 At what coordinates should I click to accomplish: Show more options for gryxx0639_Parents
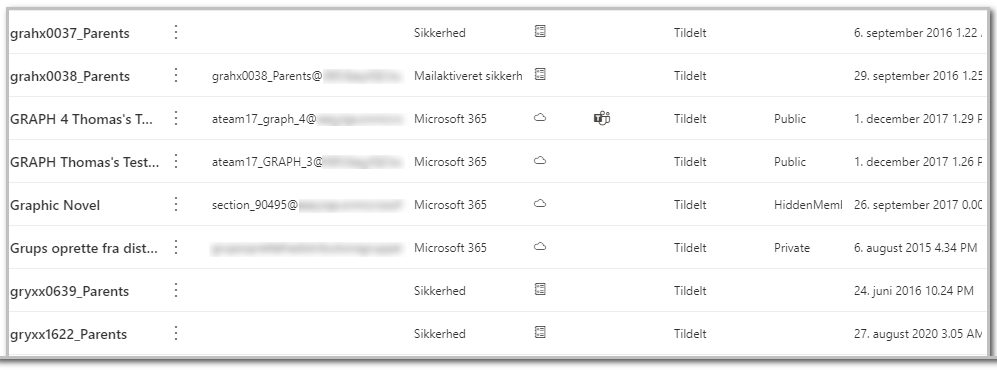(176, 291)
